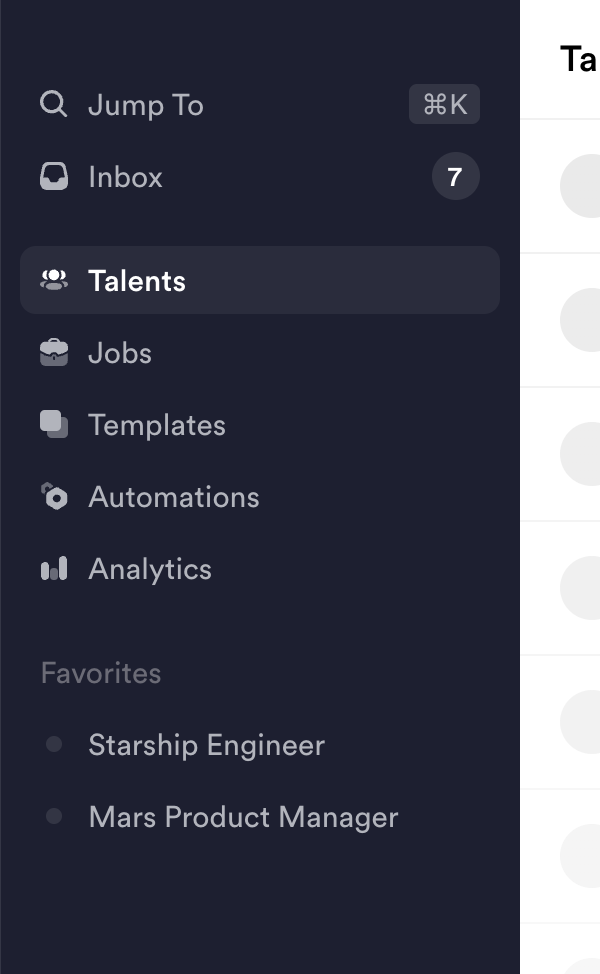
Task: Click the Templates stacked squares icon
Action: click(54, 425)
